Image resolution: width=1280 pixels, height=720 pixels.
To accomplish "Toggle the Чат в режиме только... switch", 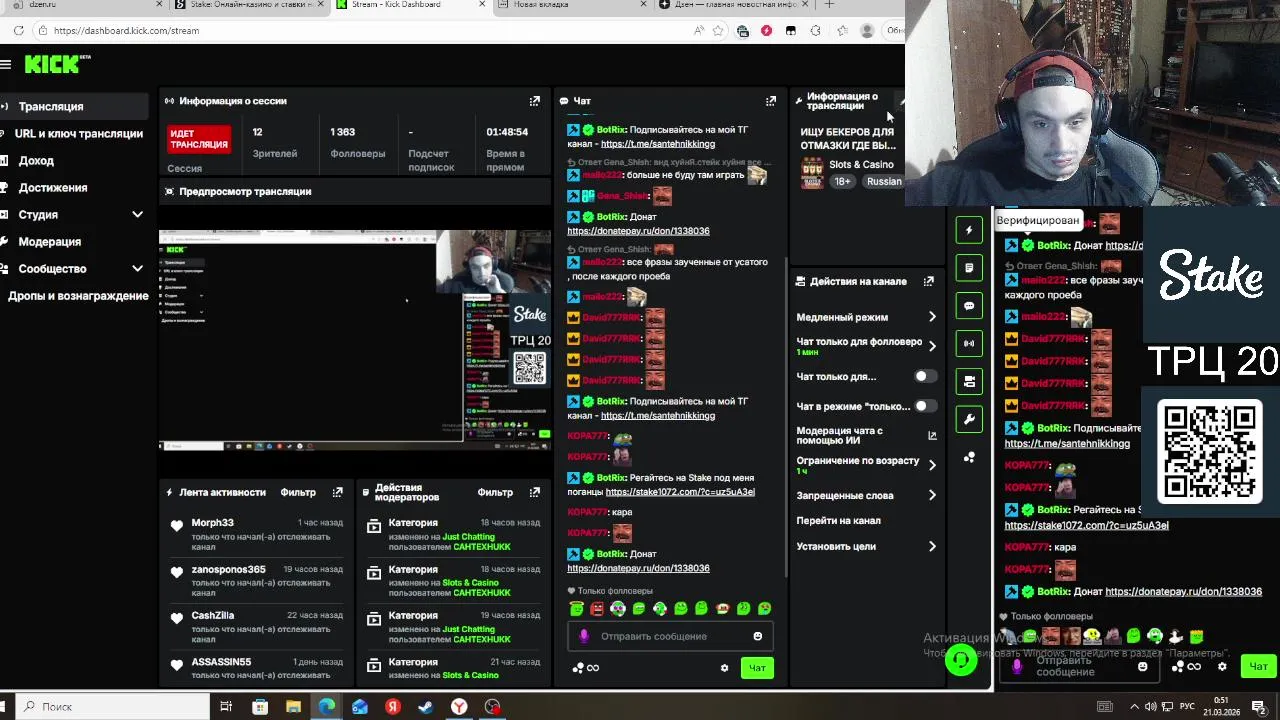I will [925, 406].
